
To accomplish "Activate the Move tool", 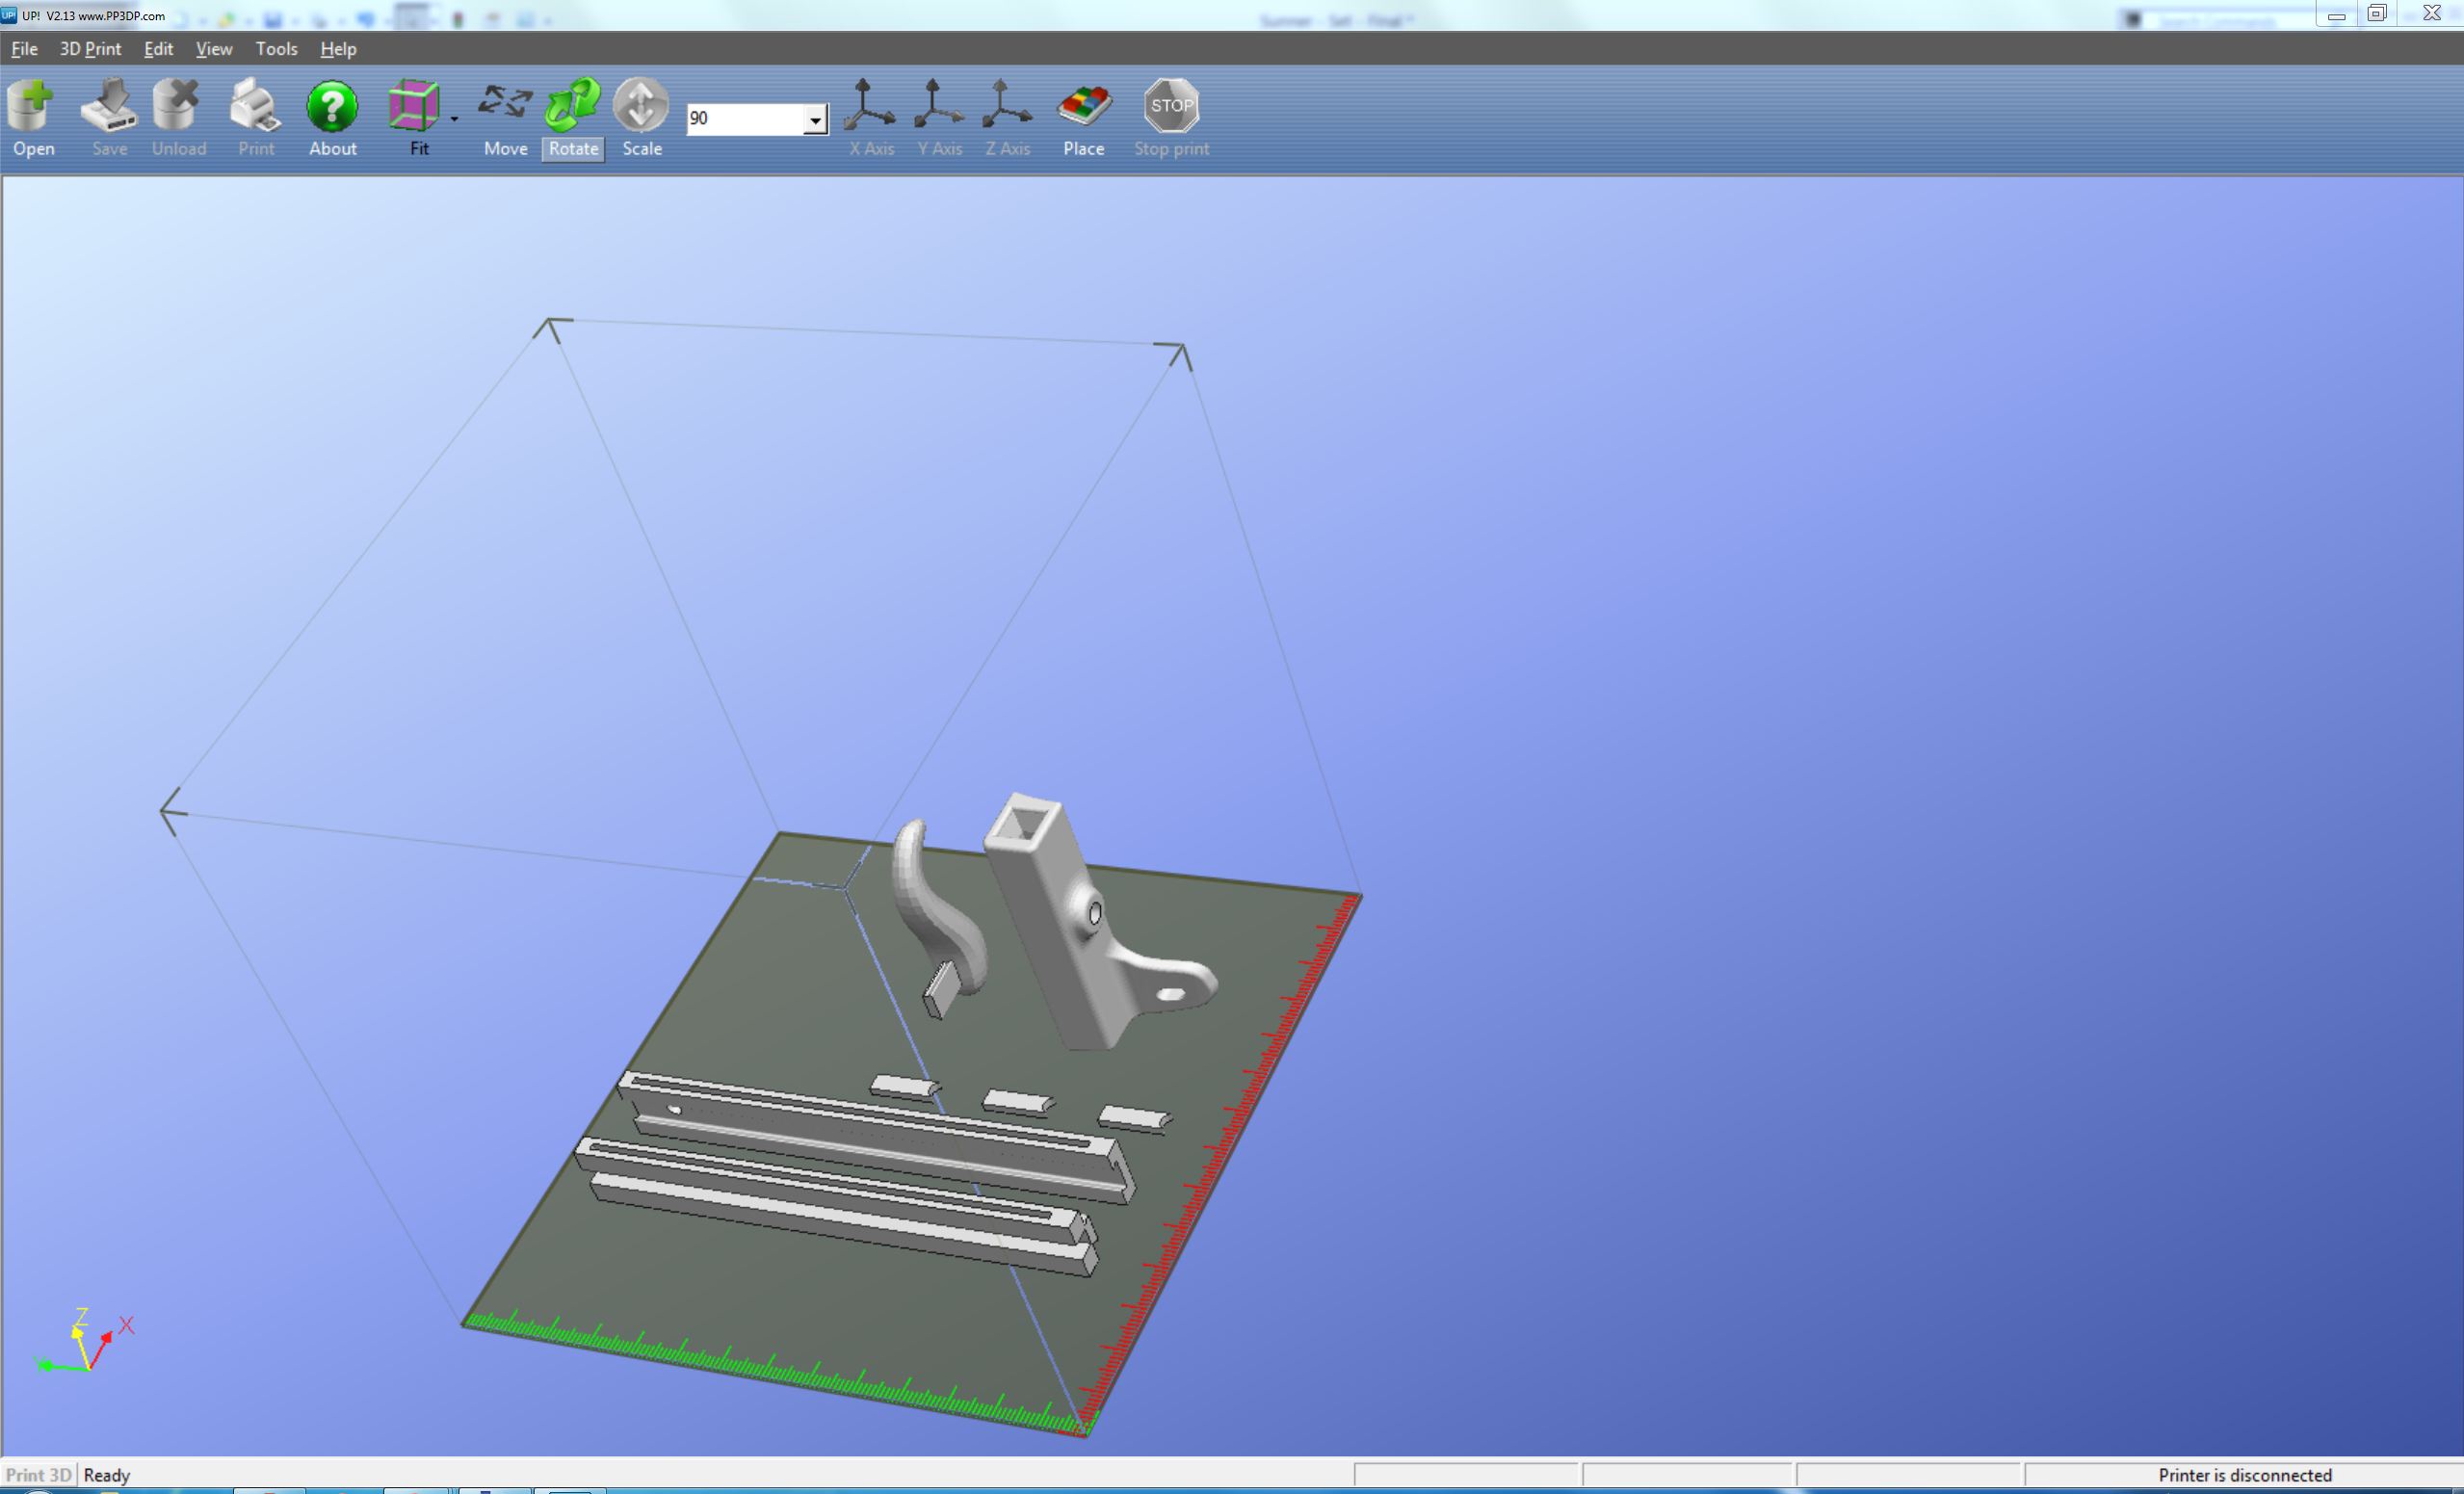I will (505, 106).
